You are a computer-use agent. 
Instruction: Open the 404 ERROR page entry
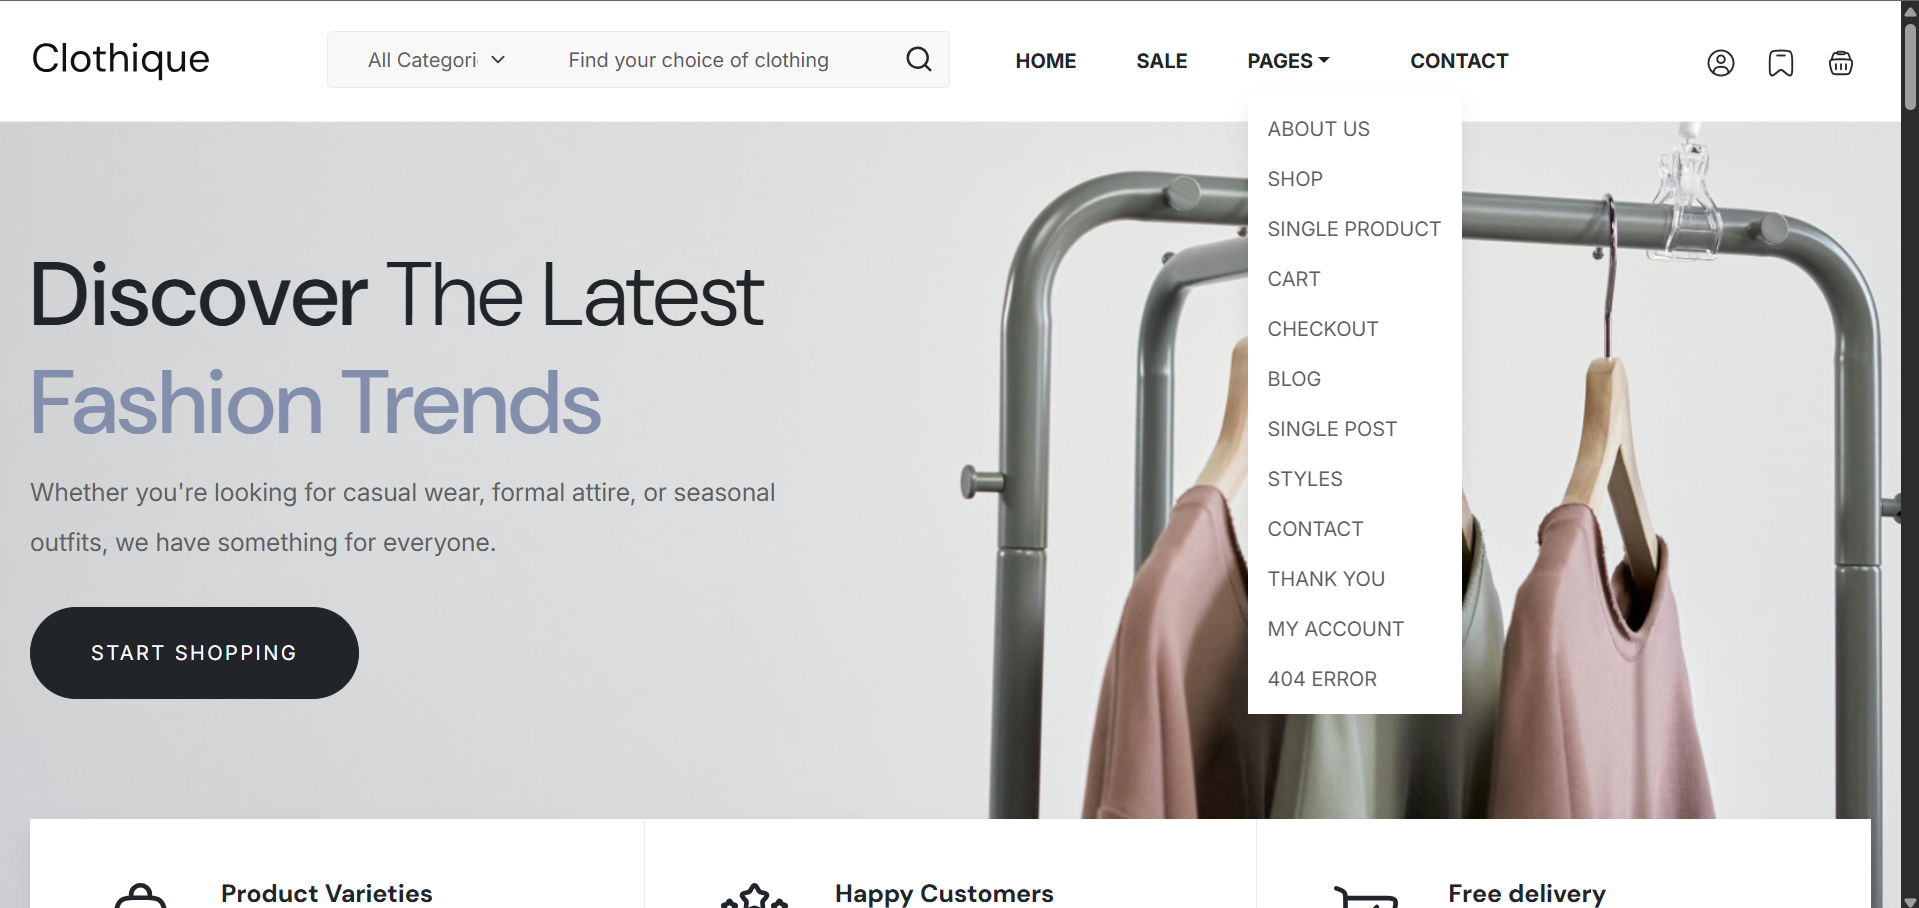pos(1322,679)
